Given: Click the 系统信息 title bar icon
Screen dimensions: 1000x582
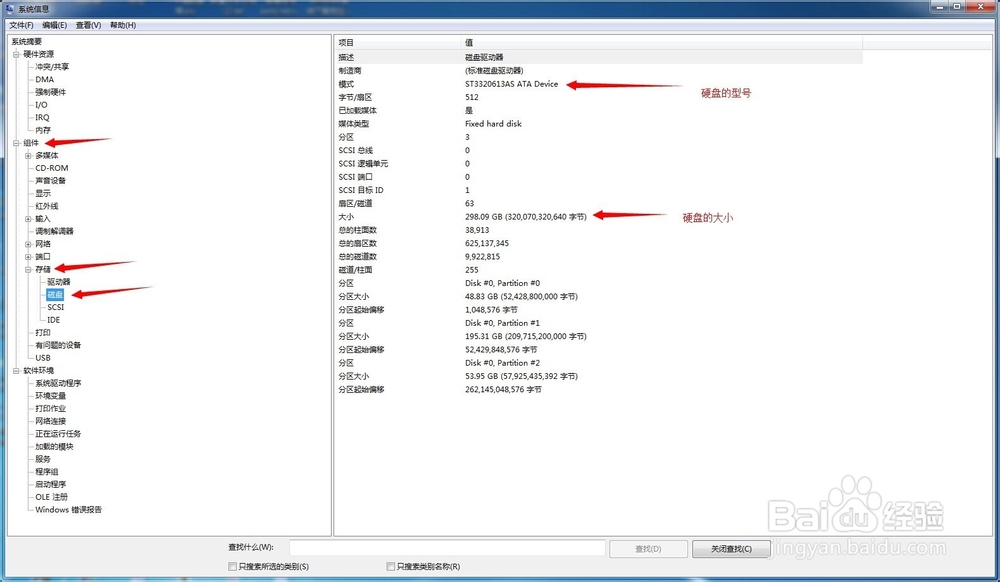Looking at the screenshot, I should pos(10,8).
